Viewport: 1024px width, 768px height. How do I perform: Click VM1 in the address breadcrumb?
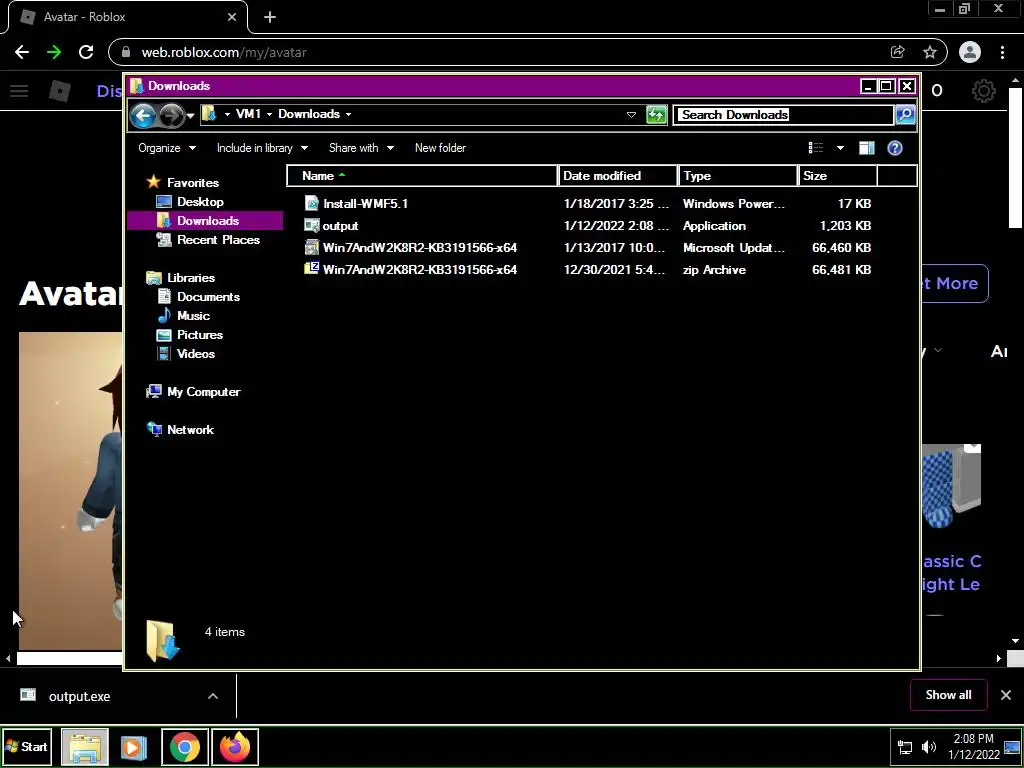pyautogui.click(x=248, y=114)
